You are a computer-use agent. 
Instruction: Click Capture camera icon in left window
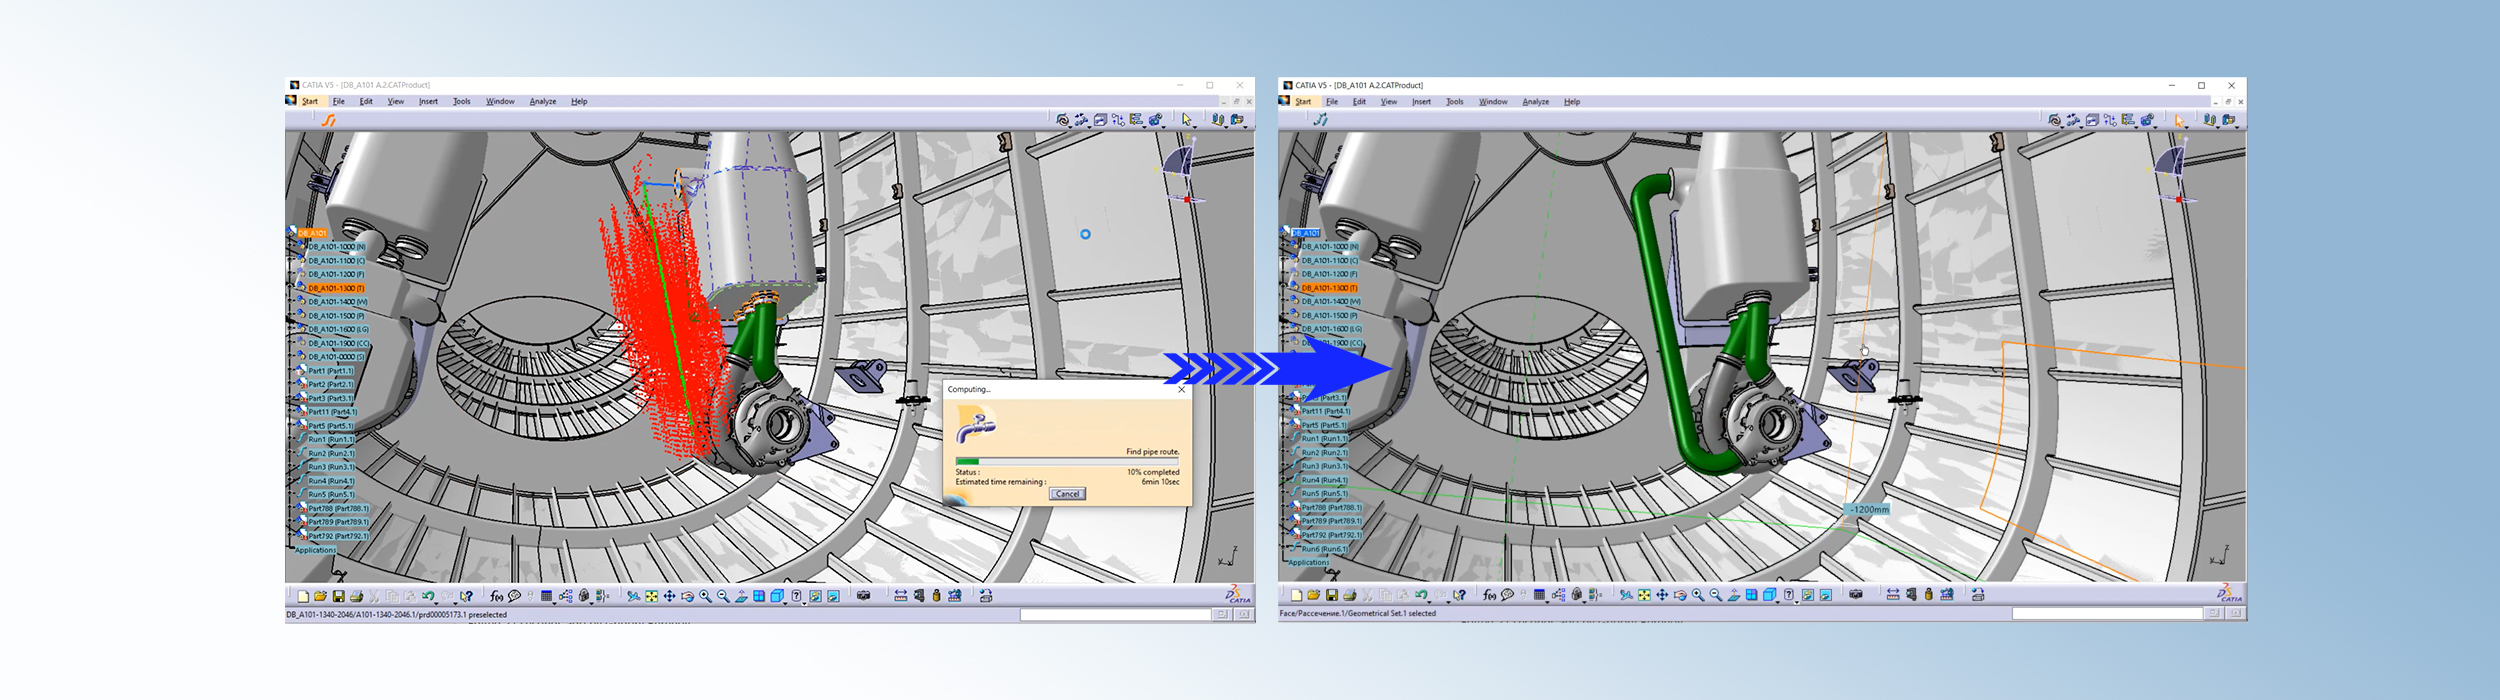click(864, 596)
